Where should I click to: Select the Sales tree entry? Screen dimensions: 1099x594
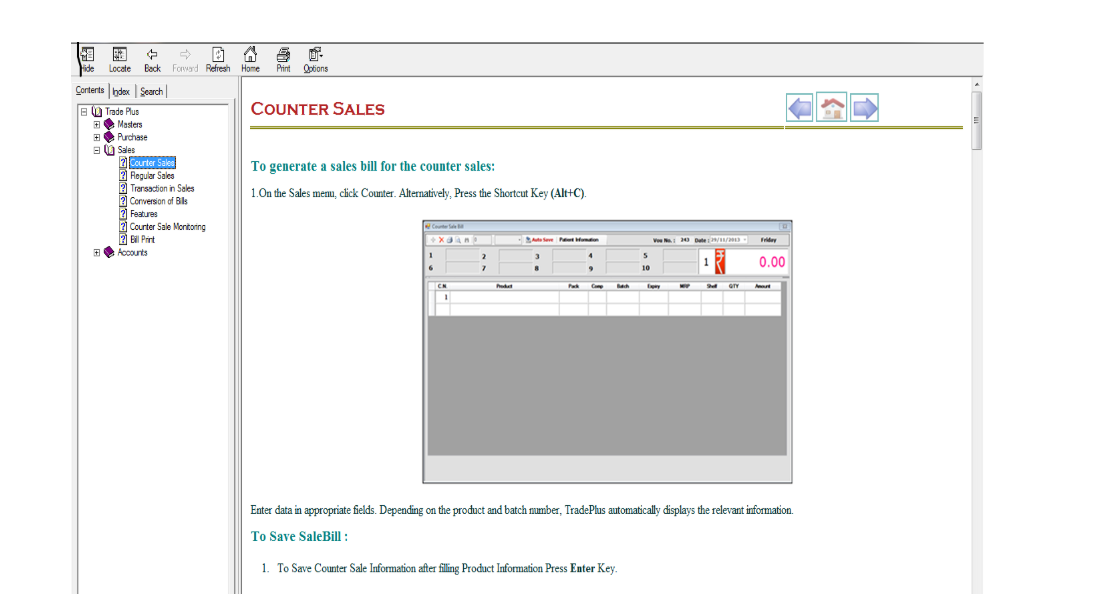126,150
